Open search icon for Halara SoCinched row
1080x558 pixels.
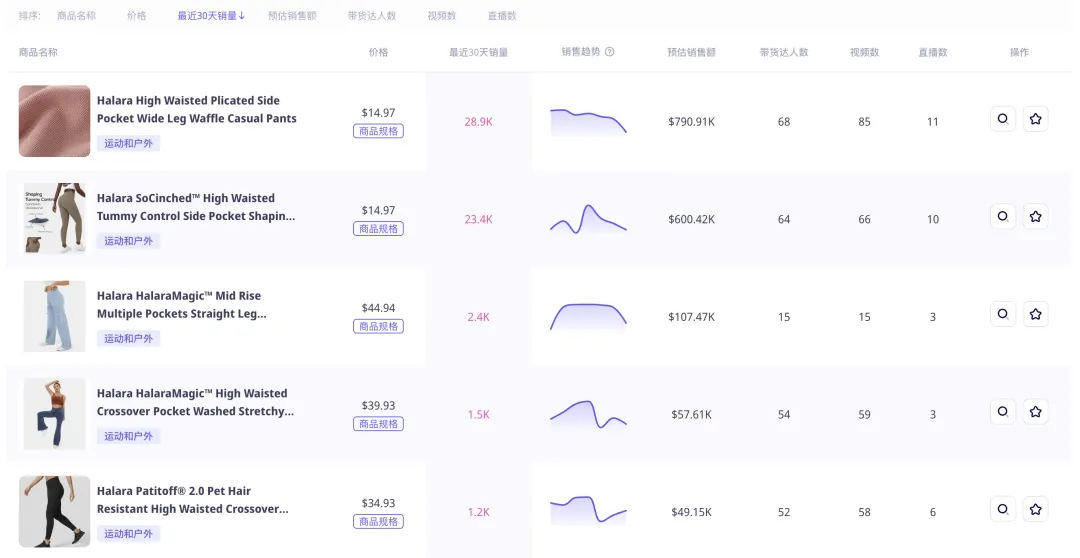pos(1003,217)
